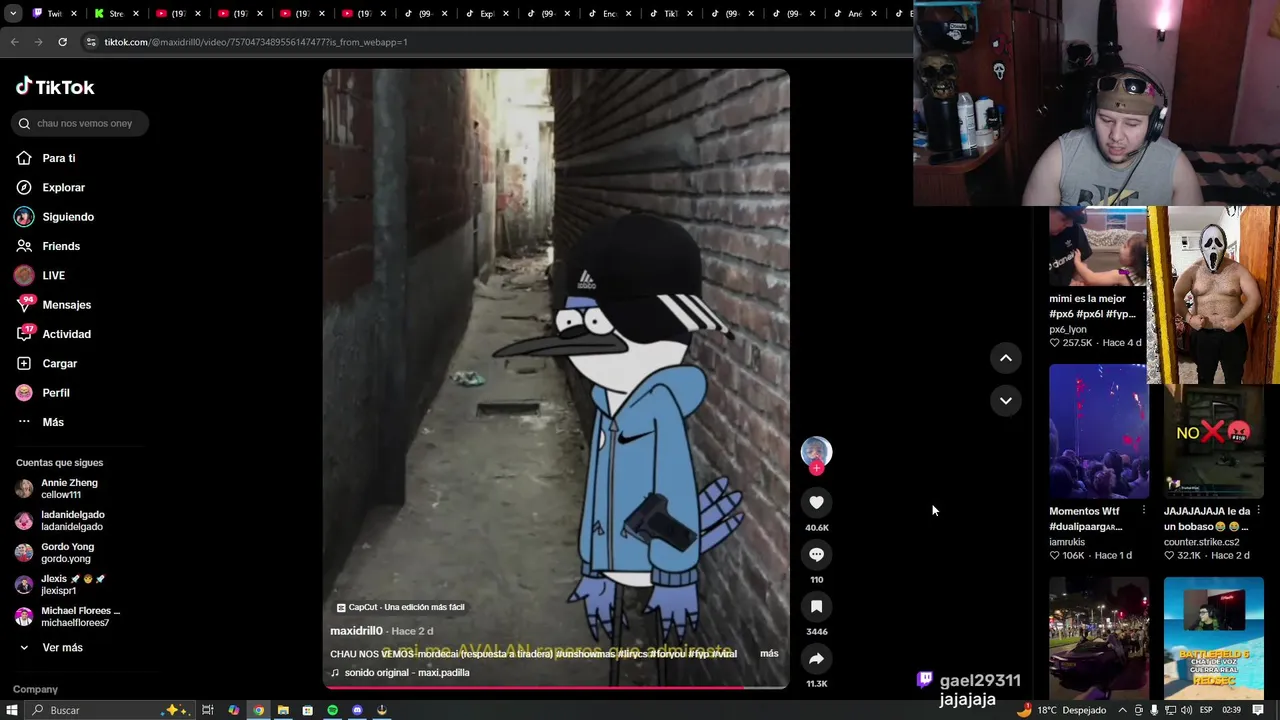This screenshot has width=1280, height=720.
Task: Open Battlefield 6 Redsec video thumbnail
Action: tap(1213, 637)
